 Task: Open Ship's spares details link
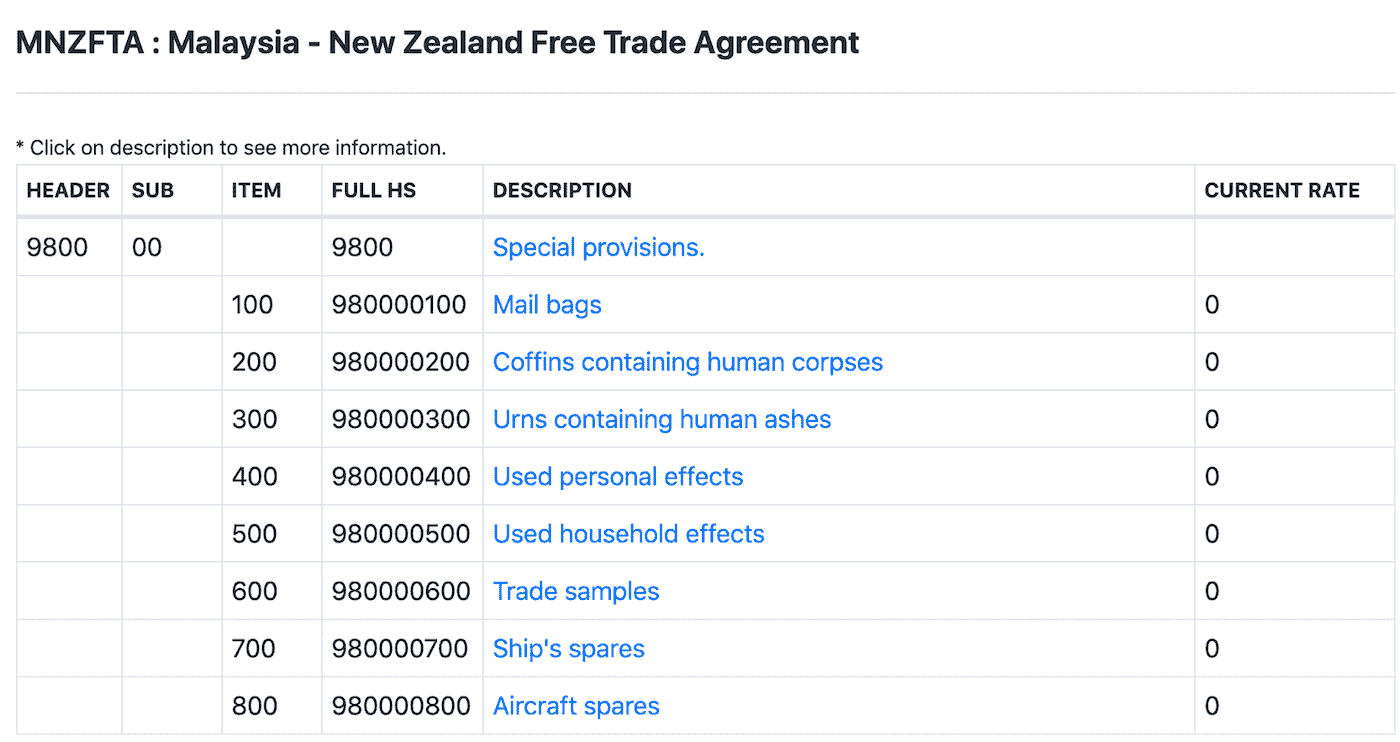coord(568,649)
